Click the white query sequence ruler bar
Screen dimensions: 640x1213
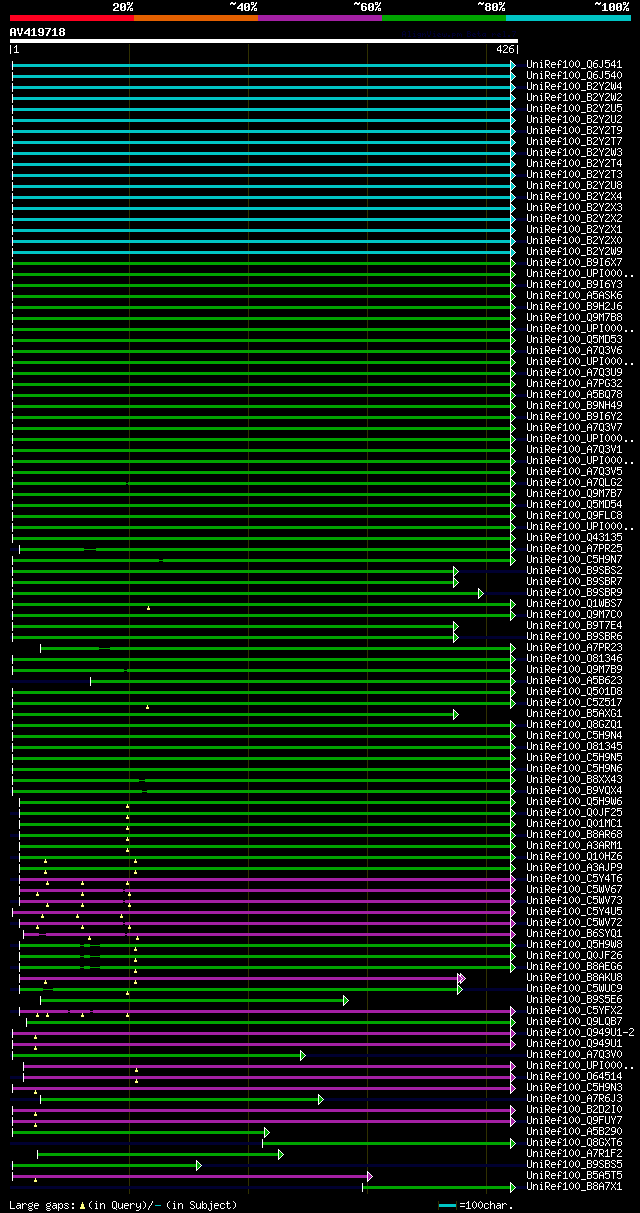click(x=263, y=41)
